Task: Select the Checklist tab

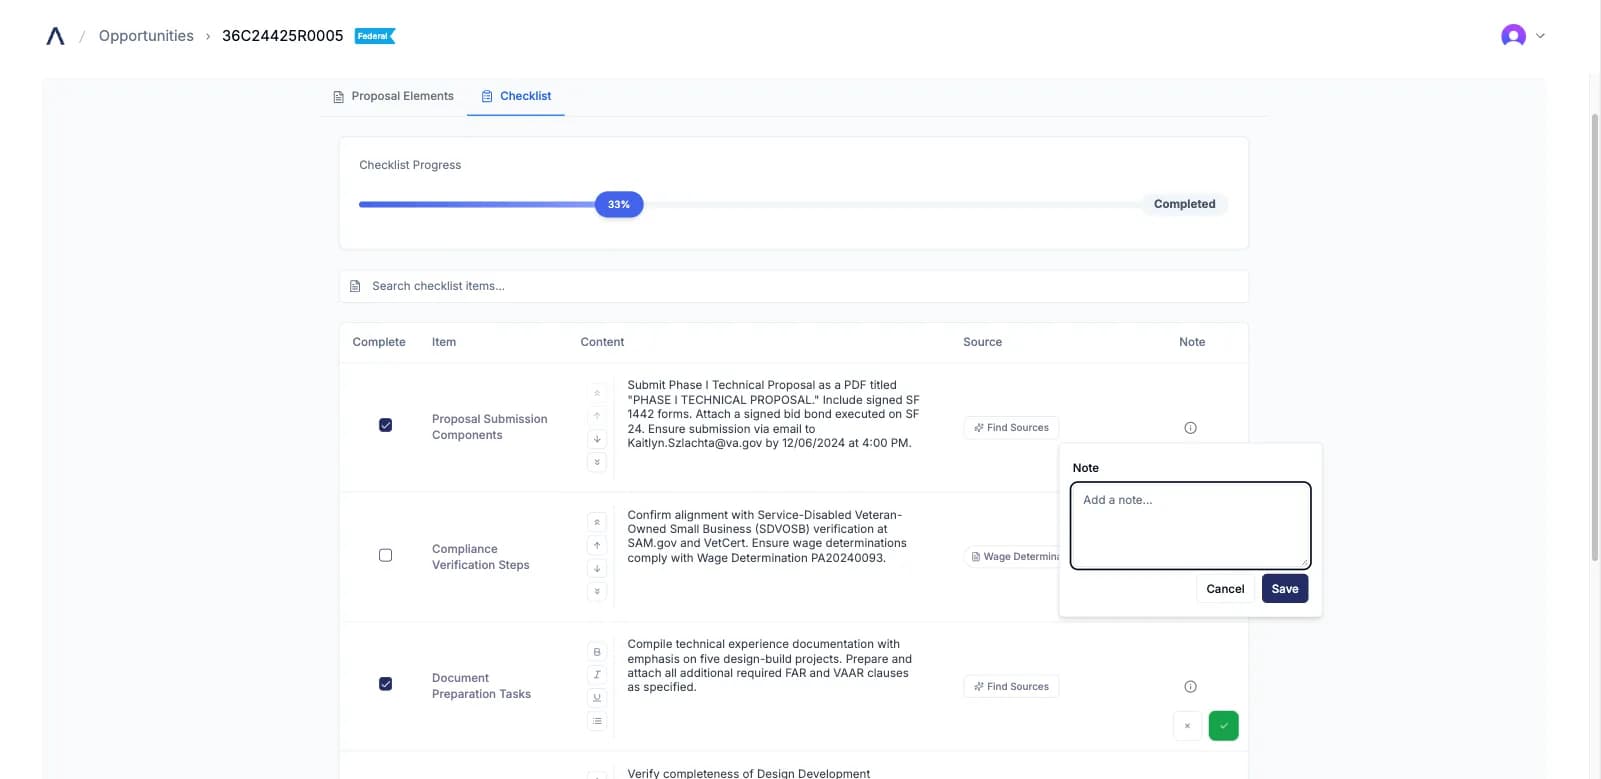Action: [x=516, y=96]
